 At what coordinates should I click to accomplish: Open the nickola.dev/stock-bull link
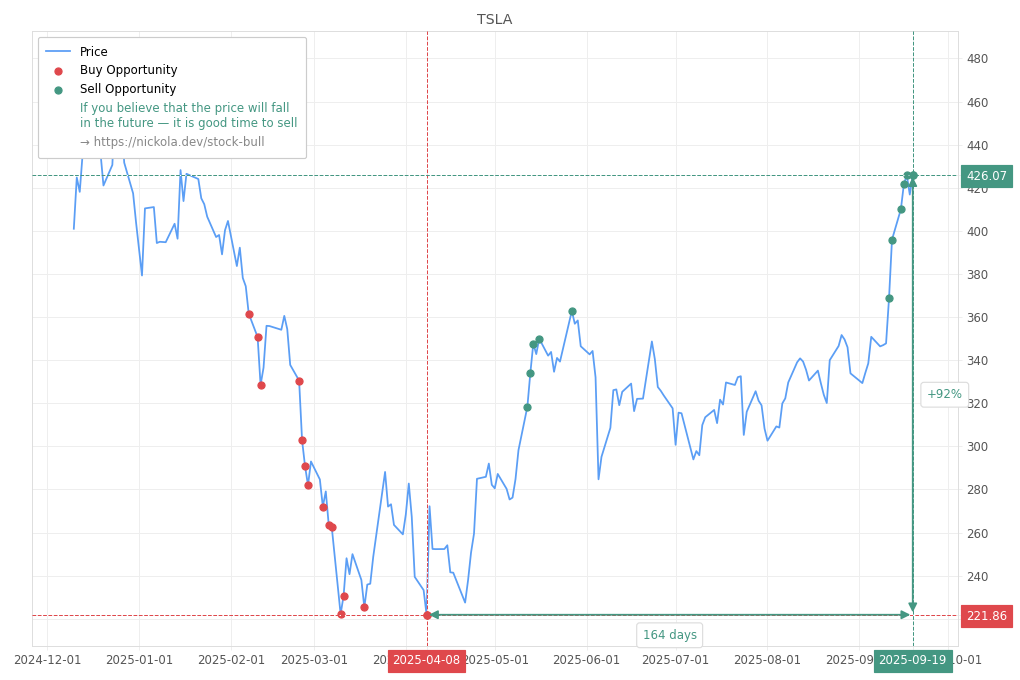tap(172, 142)
